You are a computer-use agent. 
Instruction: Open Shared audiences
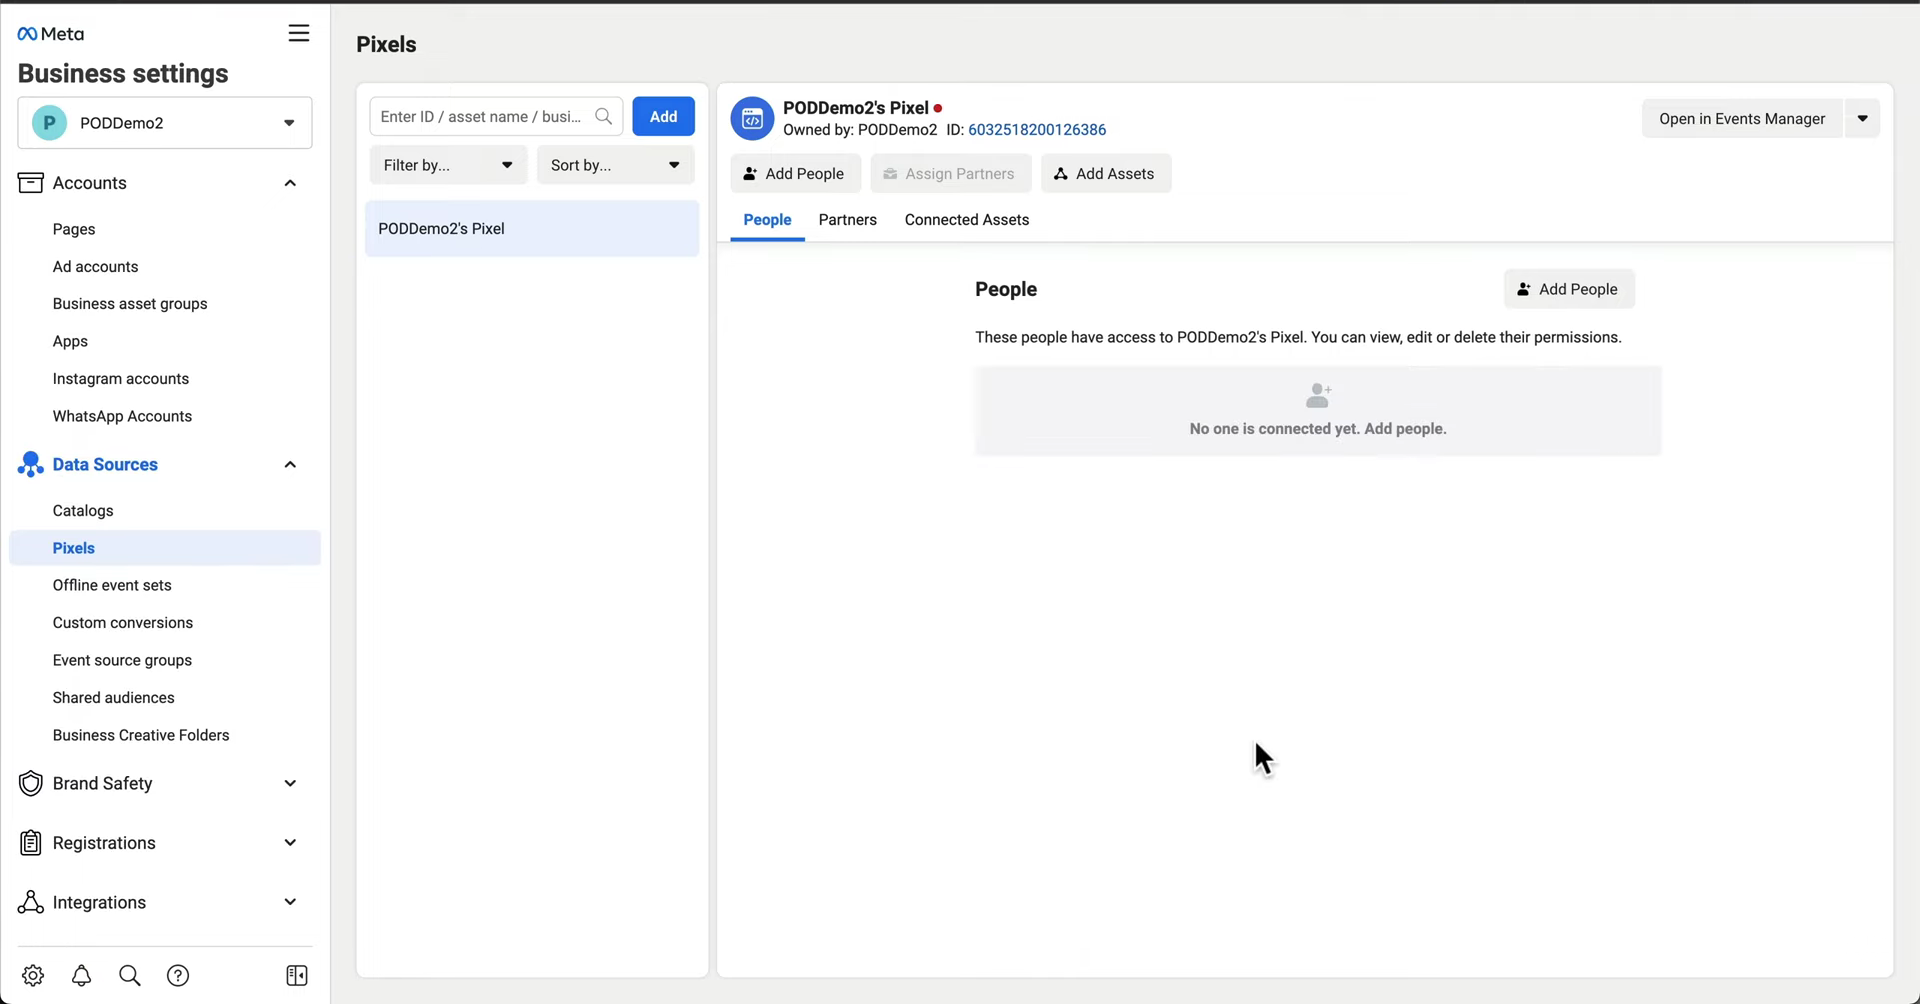click(114, 698)
